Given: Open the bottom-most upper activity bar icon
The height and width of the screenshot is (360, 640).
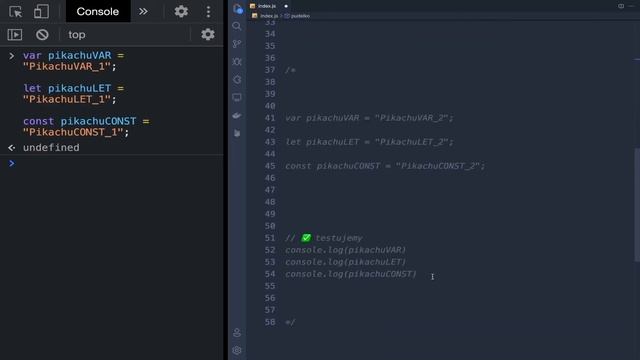Looking at the screenshot, I should [x=237, y=133].
